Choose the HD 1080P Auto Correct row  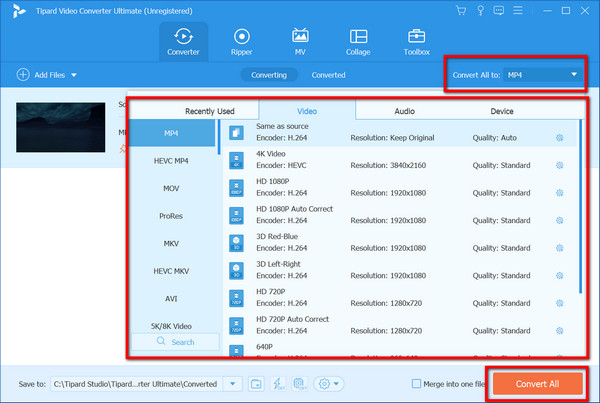pos(399,215)
